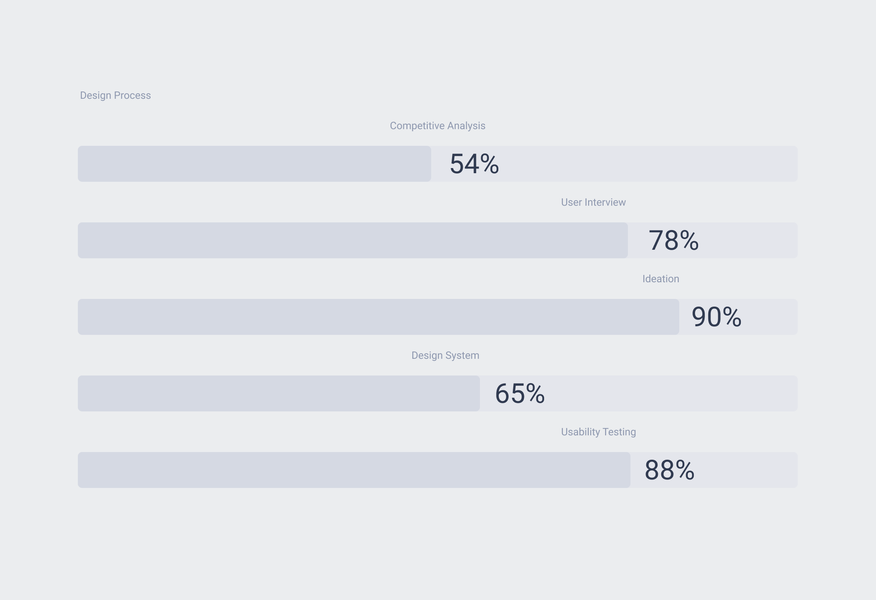Screen dimensions: 876x600
Task: Click the 88% progress value
Action: [669, 470]
